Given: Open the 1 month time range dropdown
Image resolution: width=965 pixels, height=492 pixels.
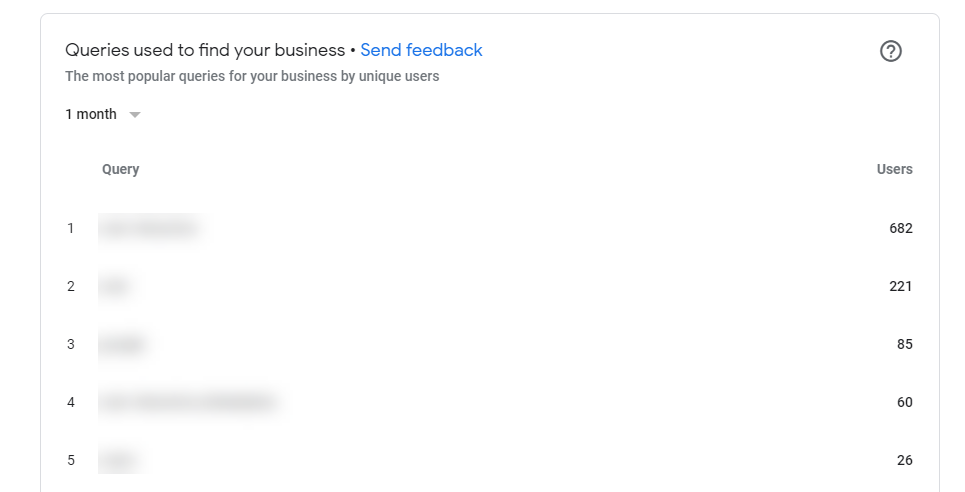Looking at the screenshot, I should point(103,115).
